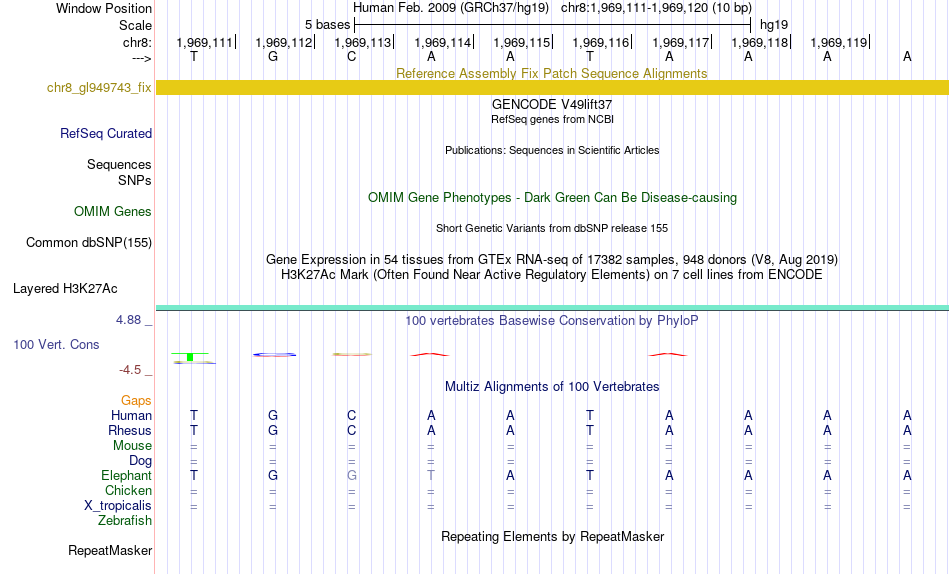Click the 5 bases scale bar label
950x574 pixels.
(327, 25)
